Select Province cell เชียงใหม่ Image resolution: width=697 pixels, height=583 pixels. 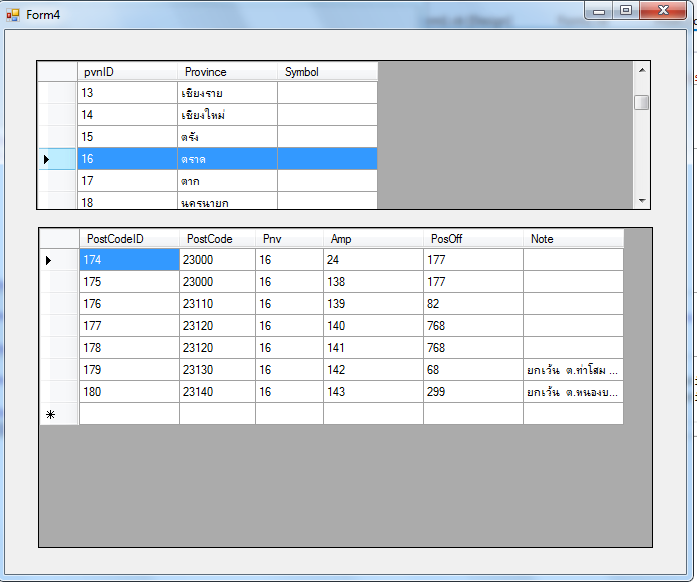click(227, 115)
